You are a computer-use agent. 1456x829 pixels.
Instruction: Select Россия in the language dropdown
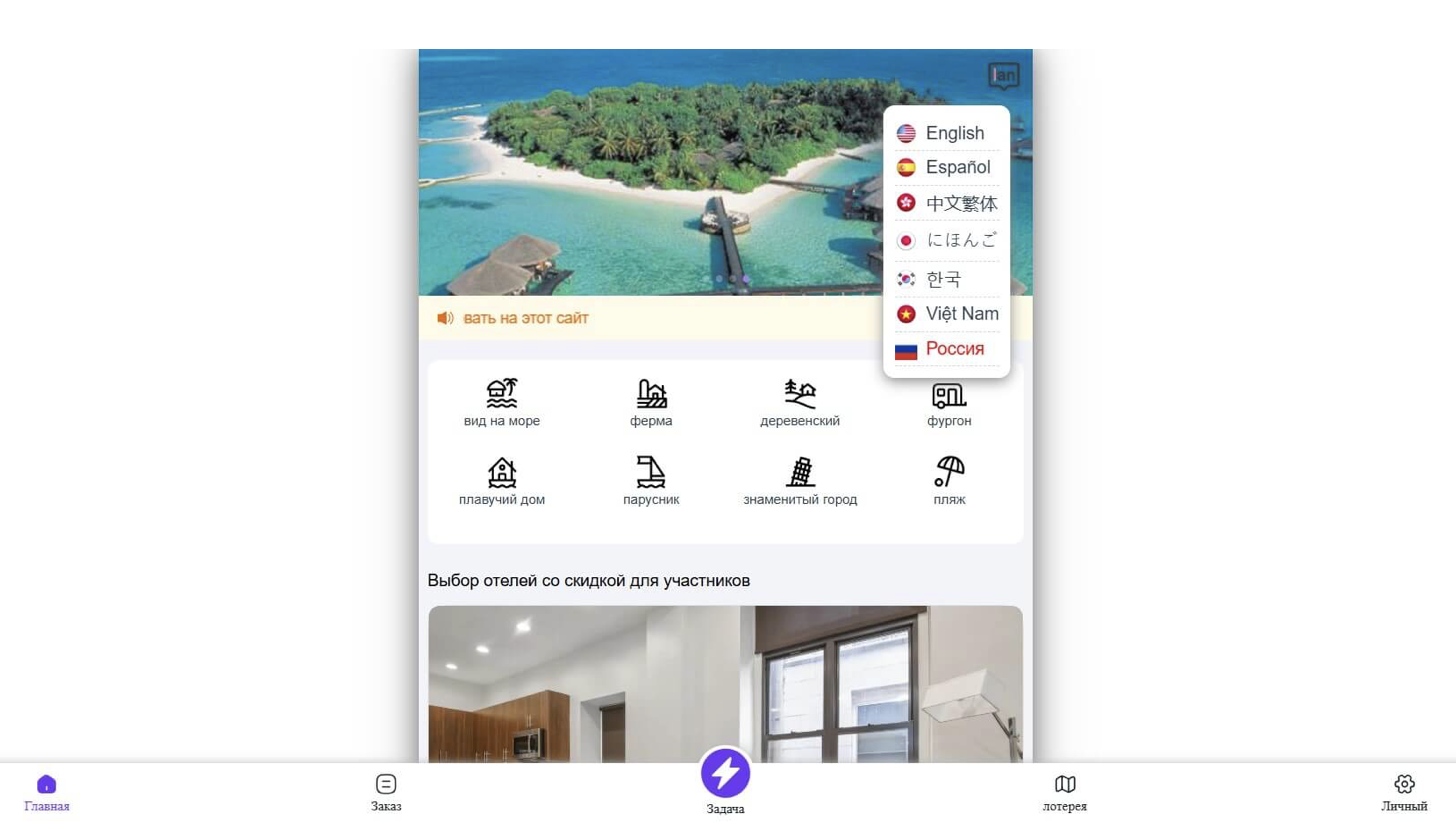pos(947,349)
